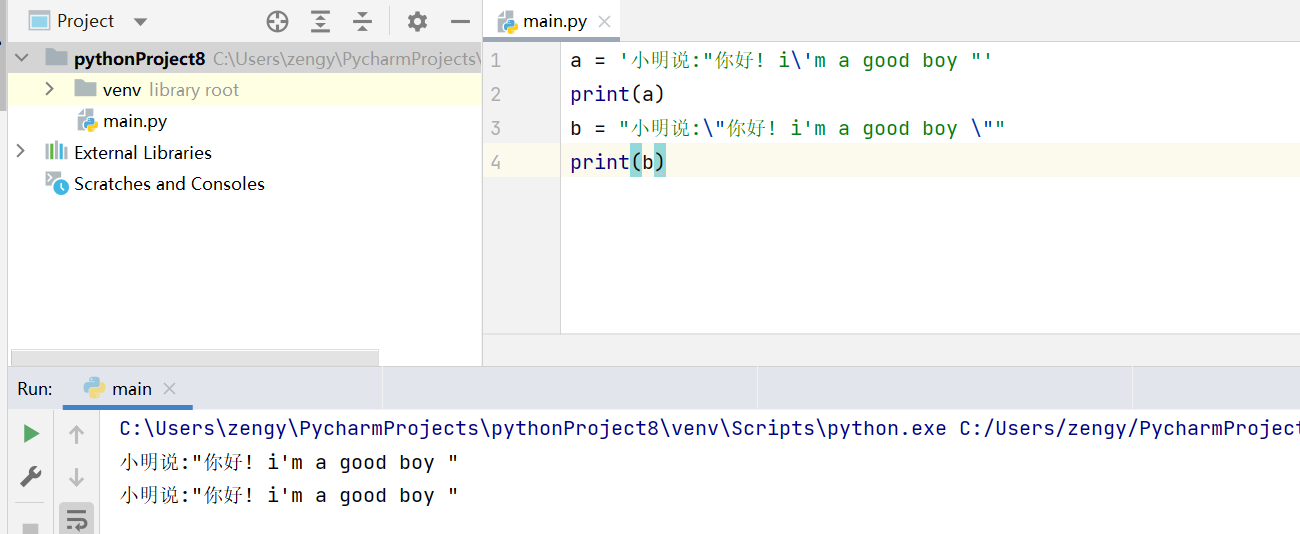Click the up arrow in Run toolbar
This screenshot has height=534, width=1300.
76,433
